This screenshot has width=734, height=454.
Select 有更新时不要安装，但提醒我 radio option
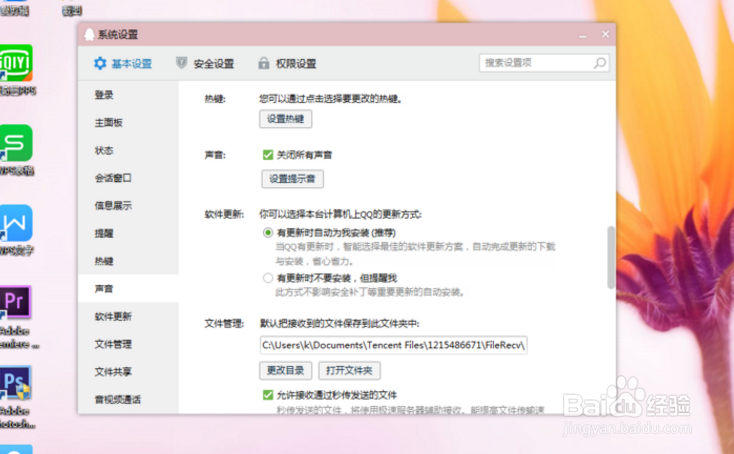[268, 278]
